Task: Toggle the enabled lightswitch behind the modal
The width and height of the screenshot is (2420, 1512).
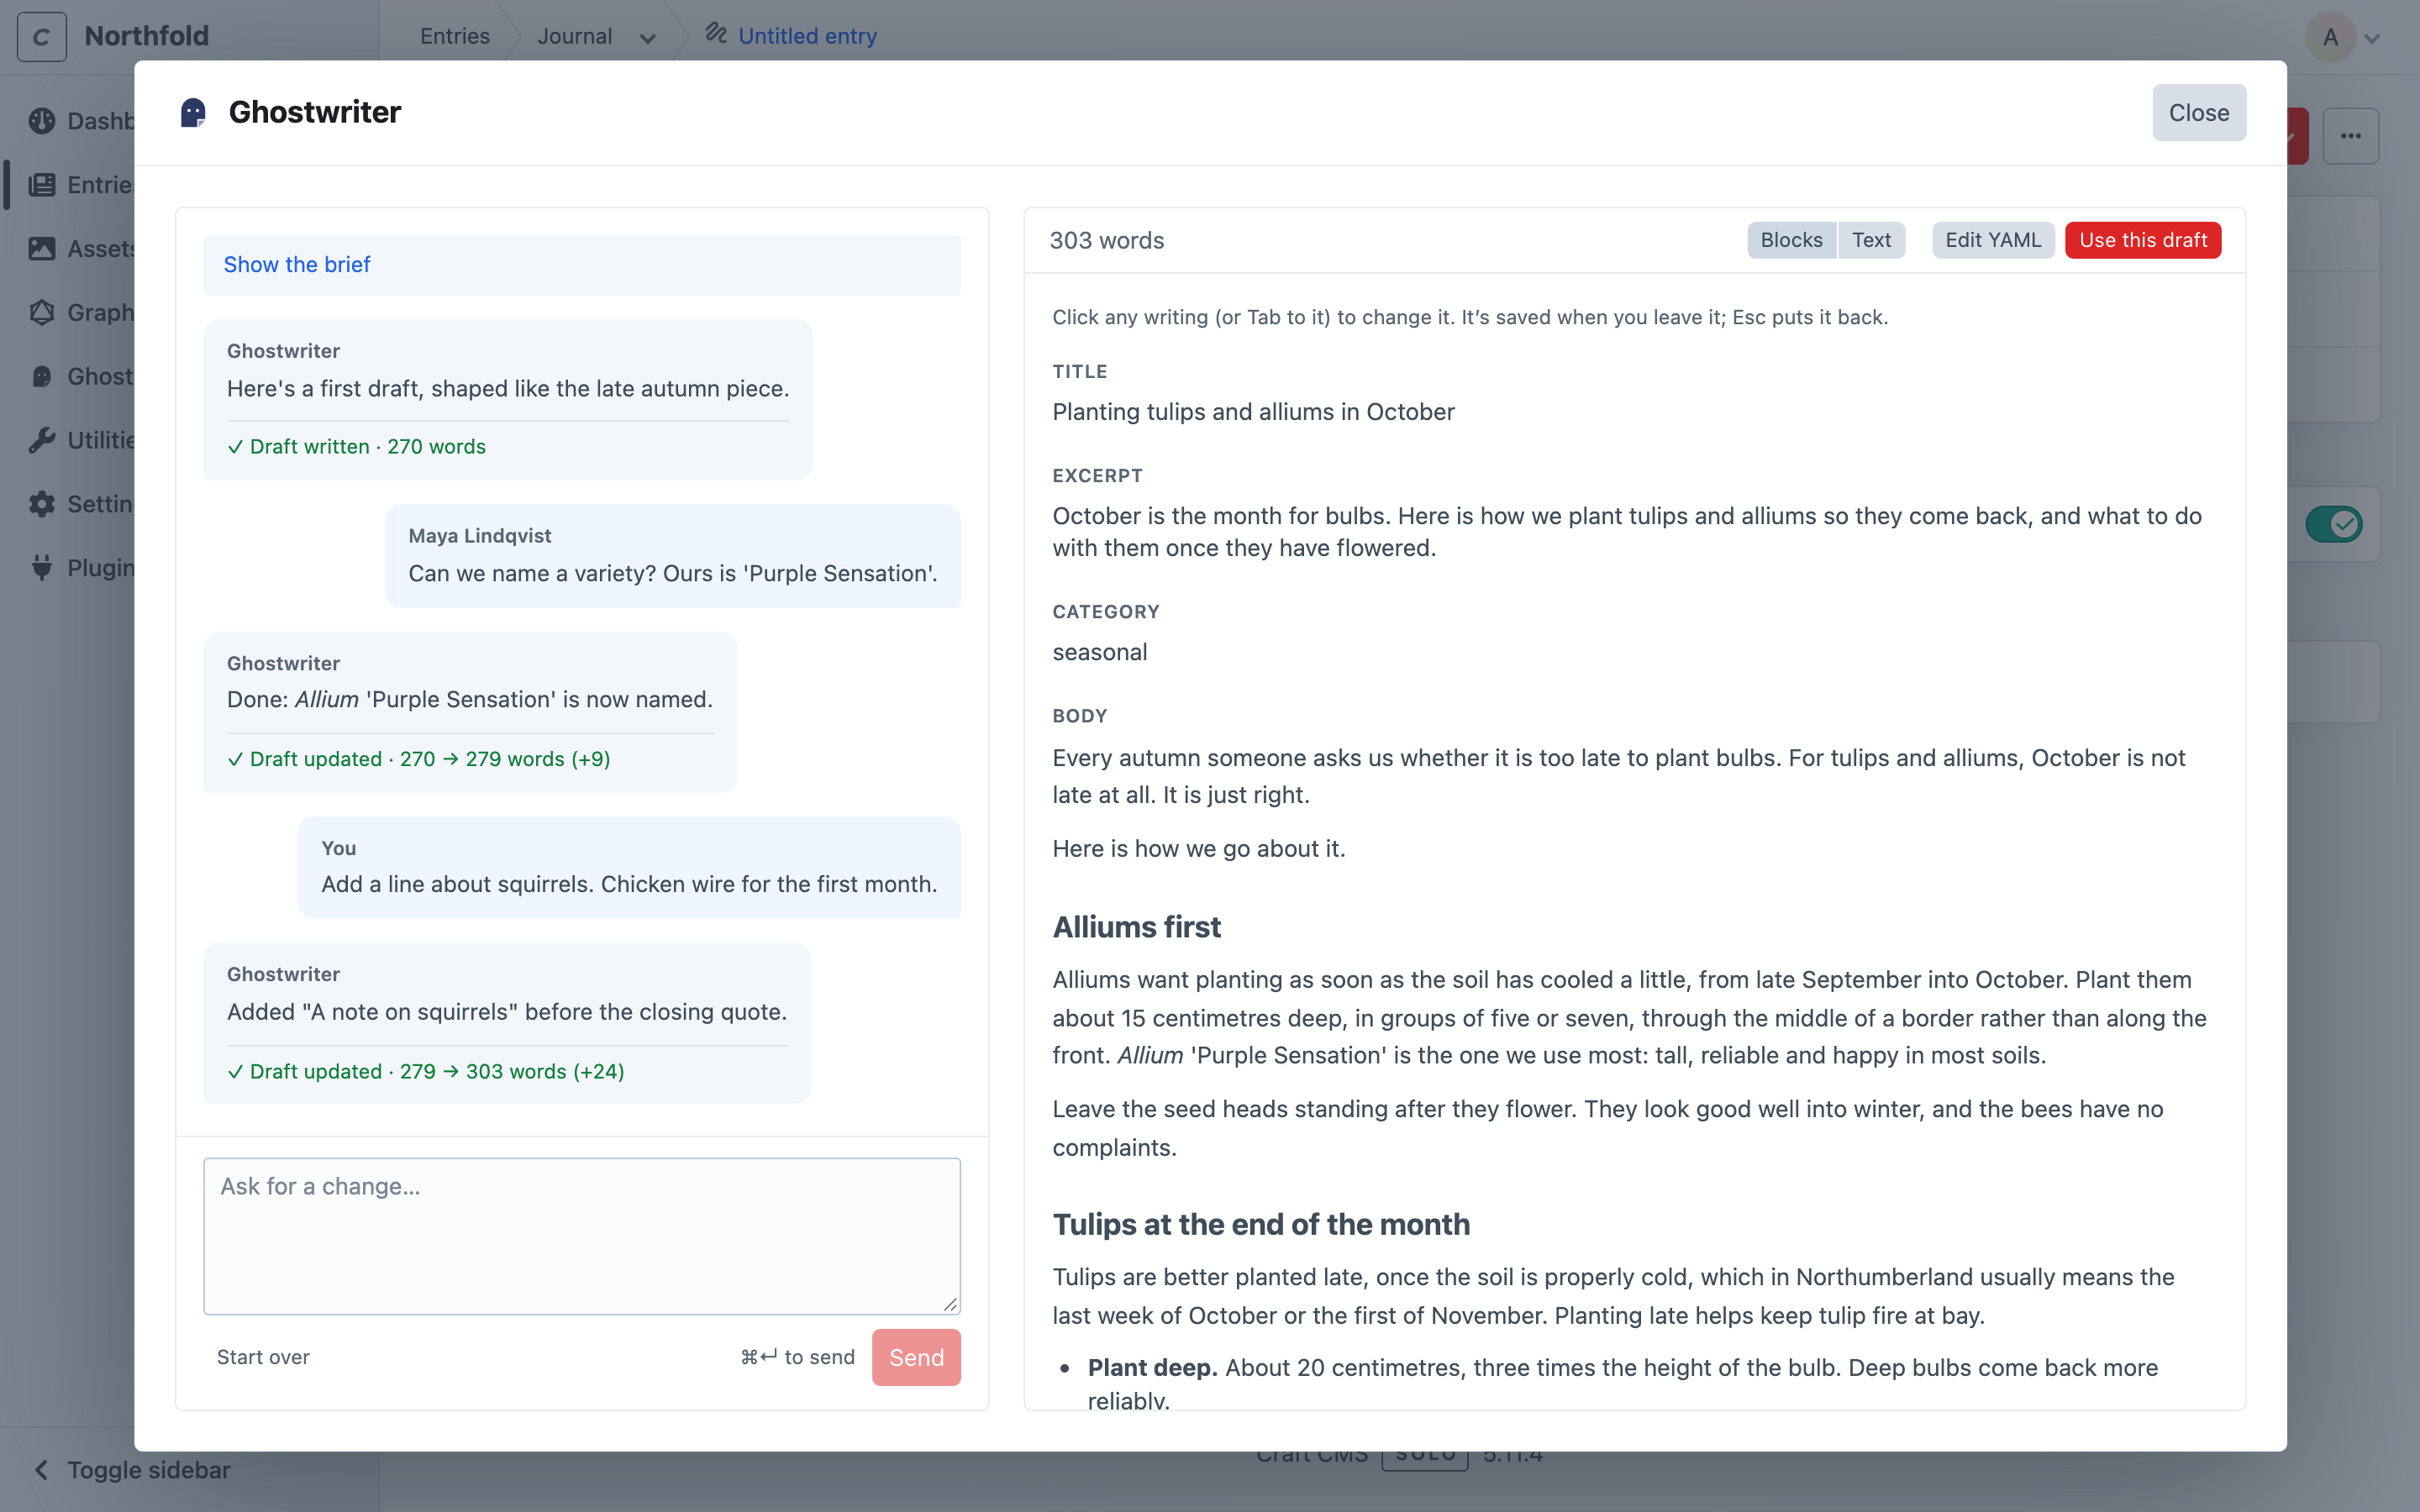Action: click(2334, 524)
